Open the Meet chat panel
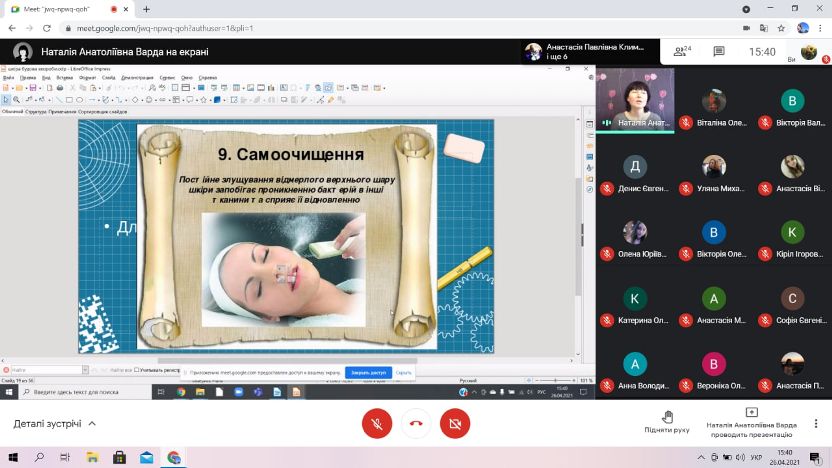The image size is (832, 468). (x=718, y=51)
